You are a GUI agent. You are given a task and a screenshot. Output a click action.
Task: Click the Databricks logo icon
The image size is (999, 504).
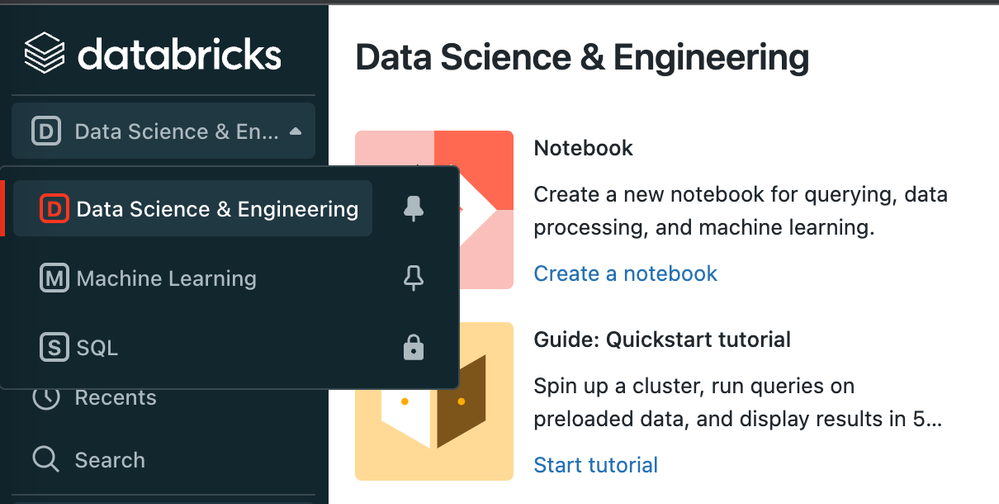pos(44,53)
